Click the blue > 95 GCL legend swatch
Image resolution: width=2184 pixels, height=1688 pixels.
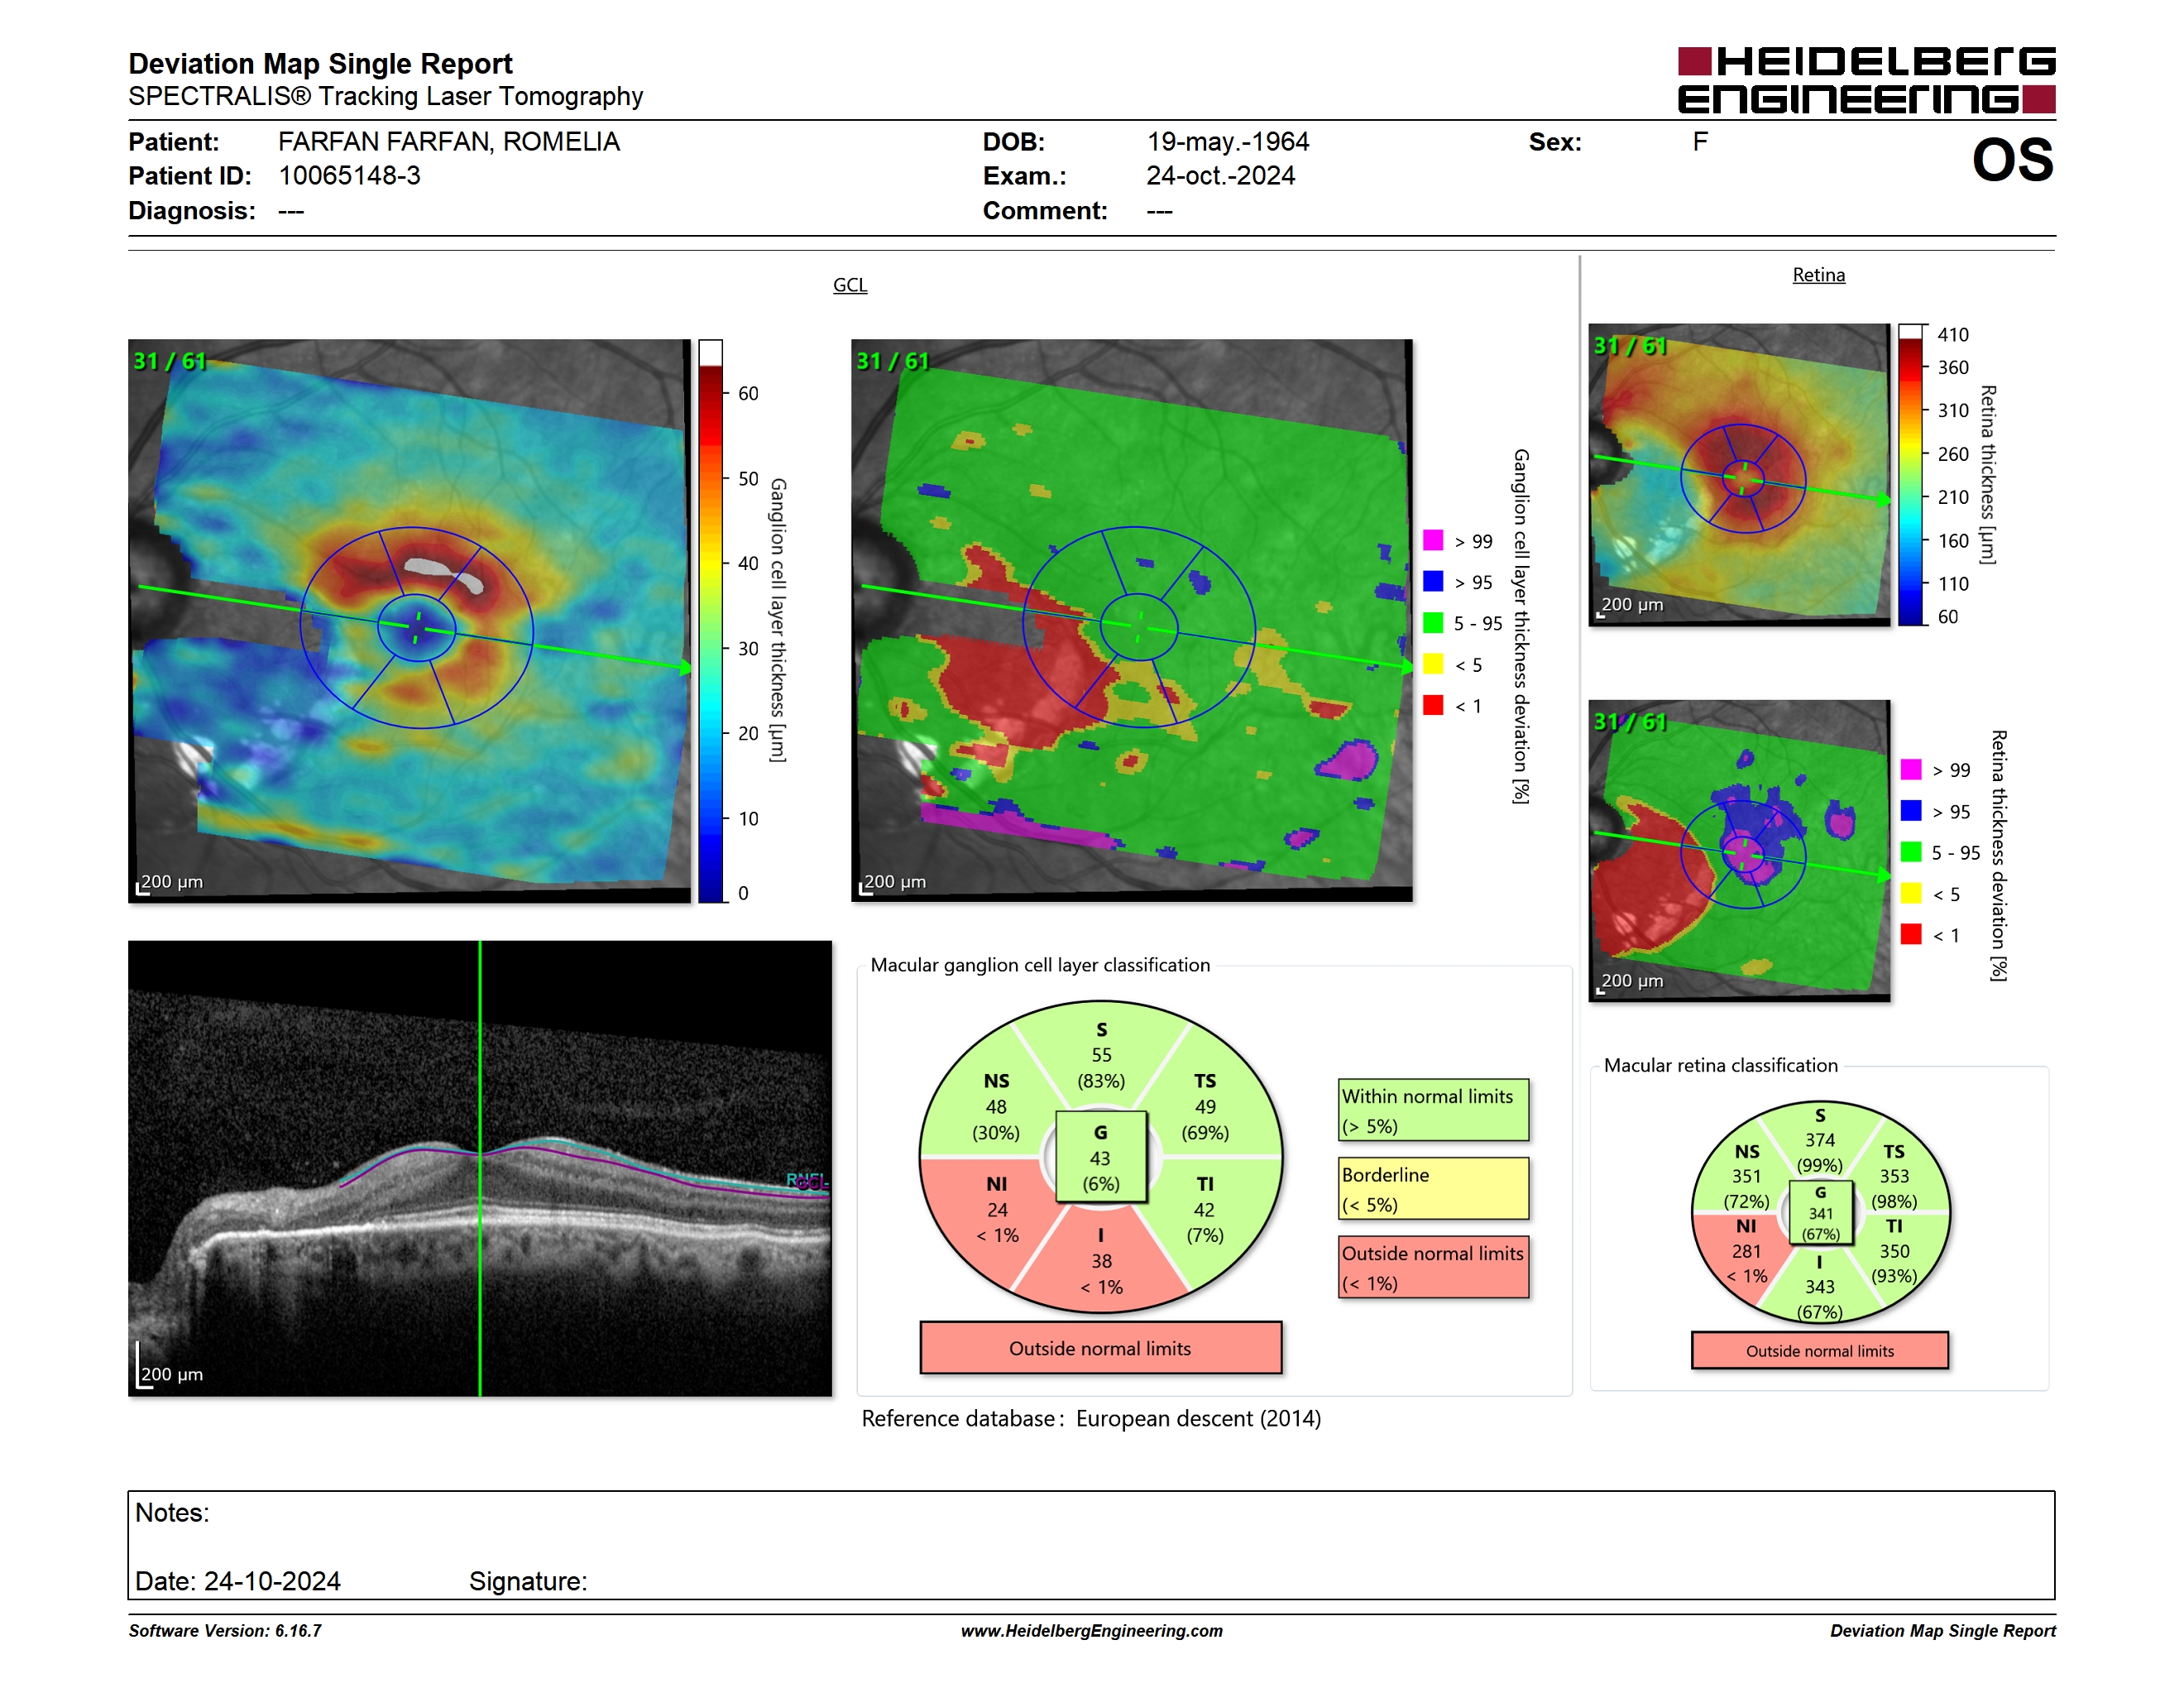pos(1433,581)
